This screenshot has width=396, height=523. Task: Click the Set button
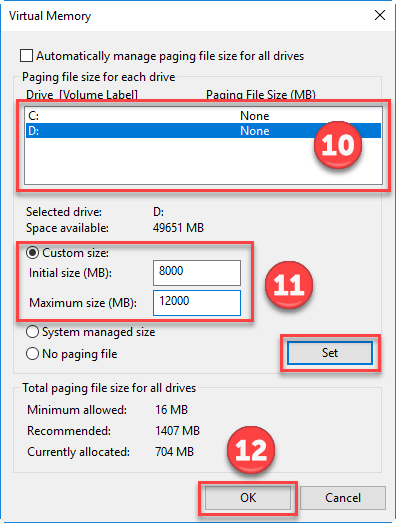pos(330,353)
